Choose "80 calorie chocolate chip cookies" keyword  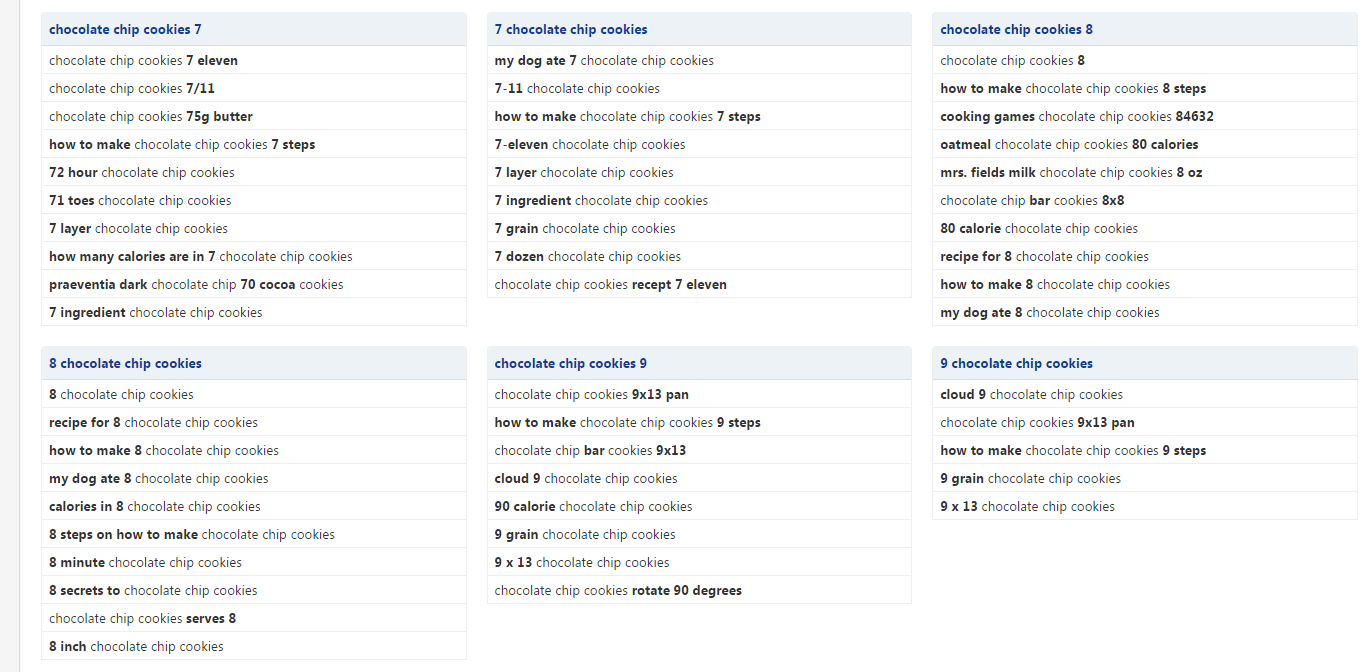pyautogui.click(x=1039, y=229)
